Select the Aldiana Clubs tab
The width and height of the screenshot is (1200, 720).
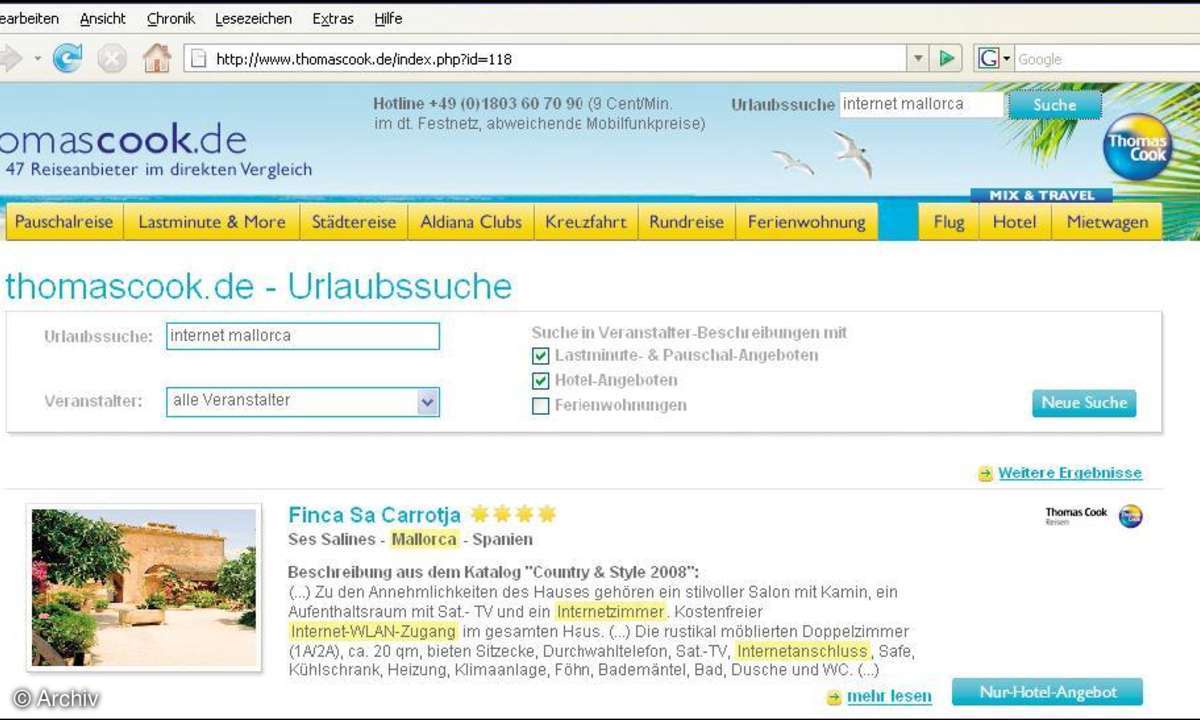pyautogui.click(x=471, y=222)
